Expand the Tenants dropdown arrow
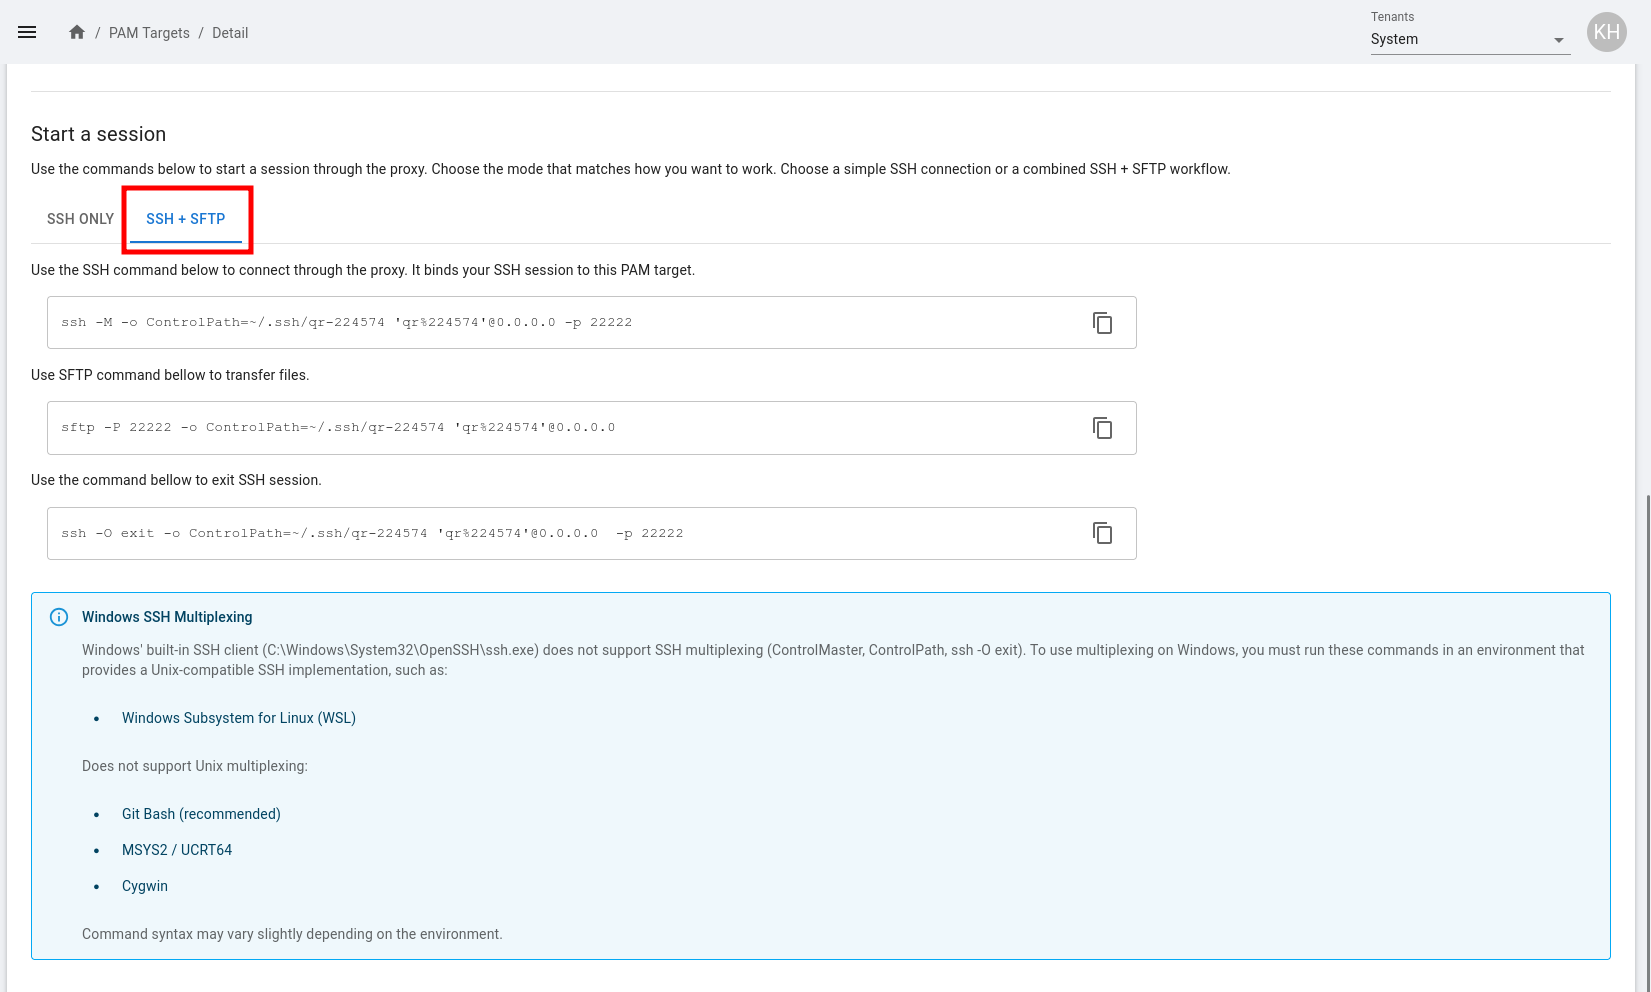Screen dimensions: 1651x992 click(1558, 40)
